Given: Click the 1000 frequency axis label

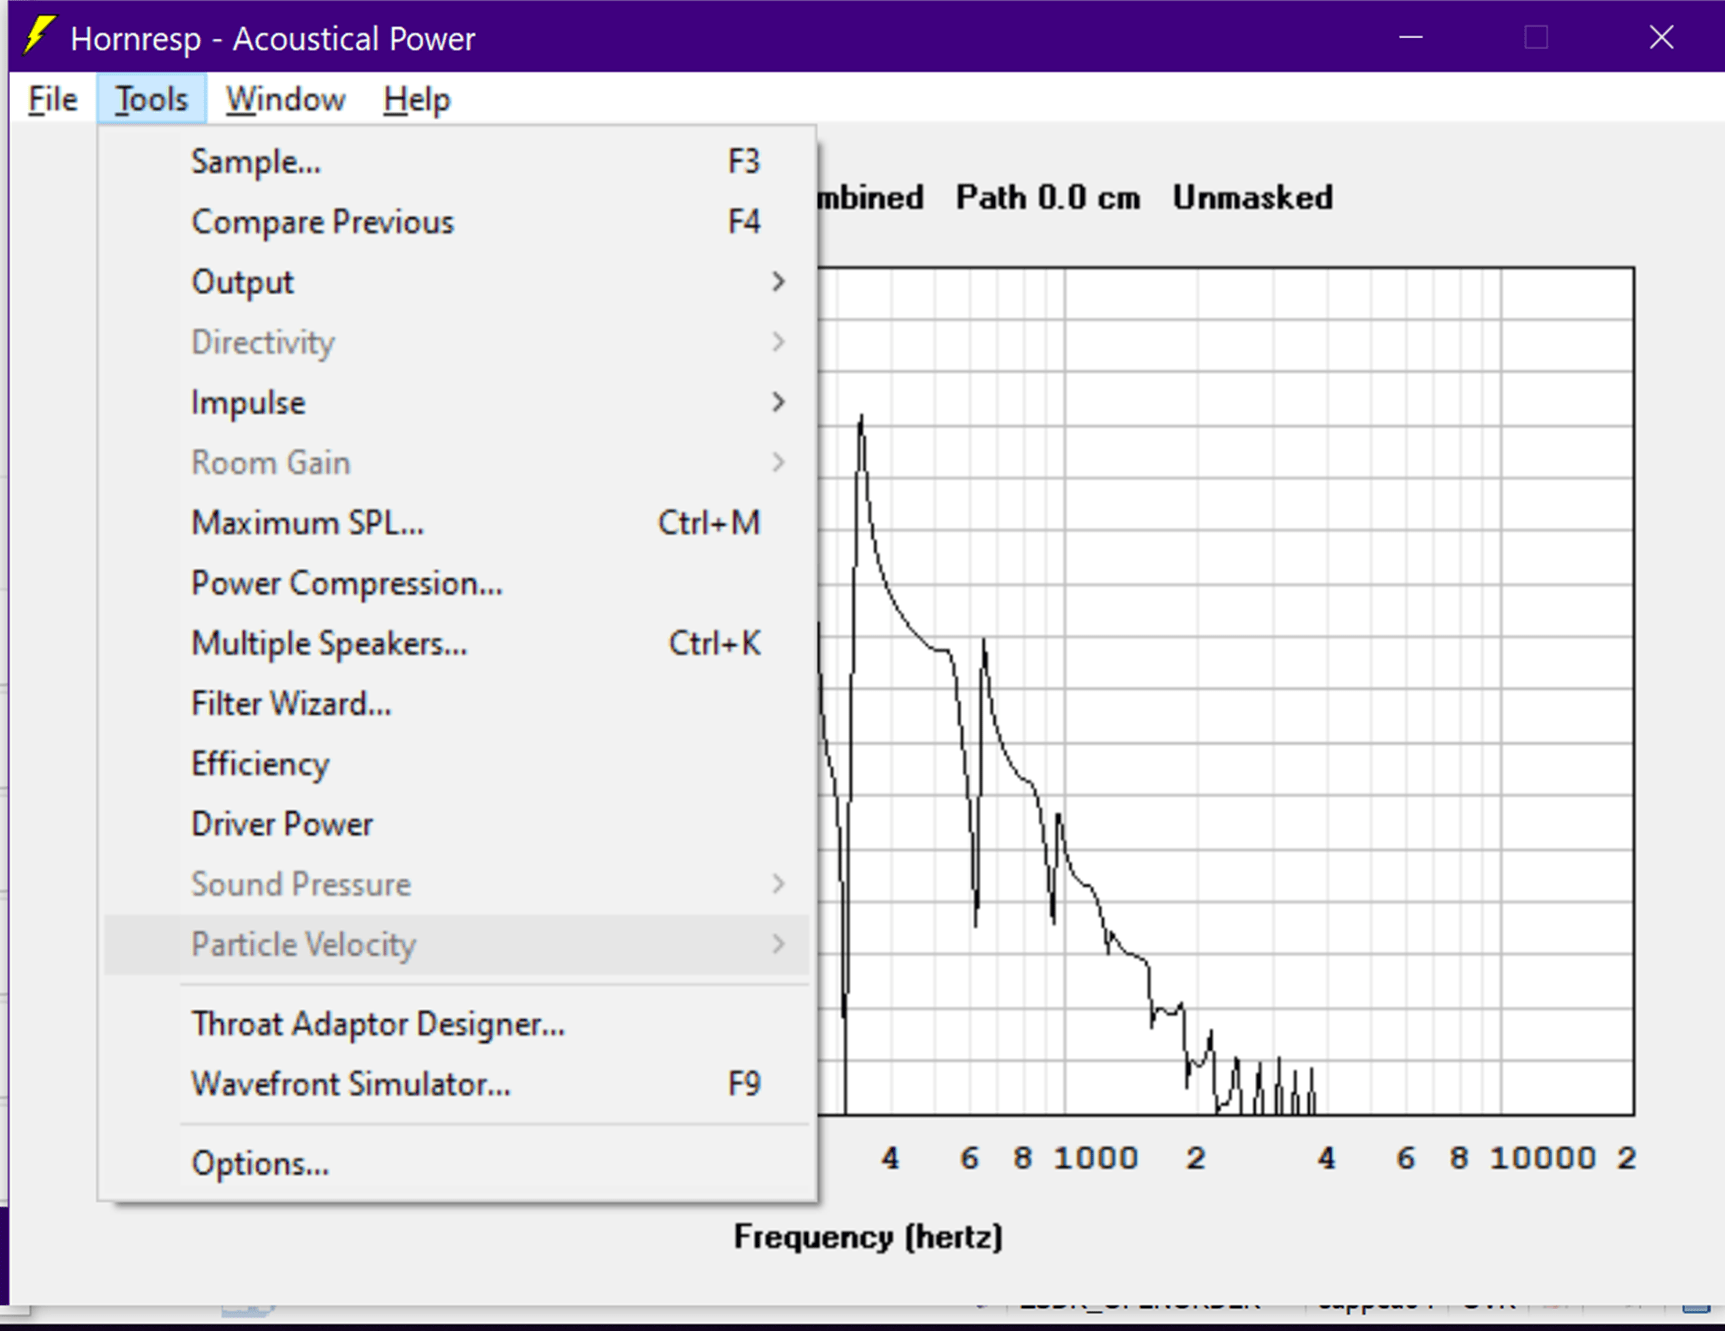Looking at the screenshot, I should pos(1096,1158).
